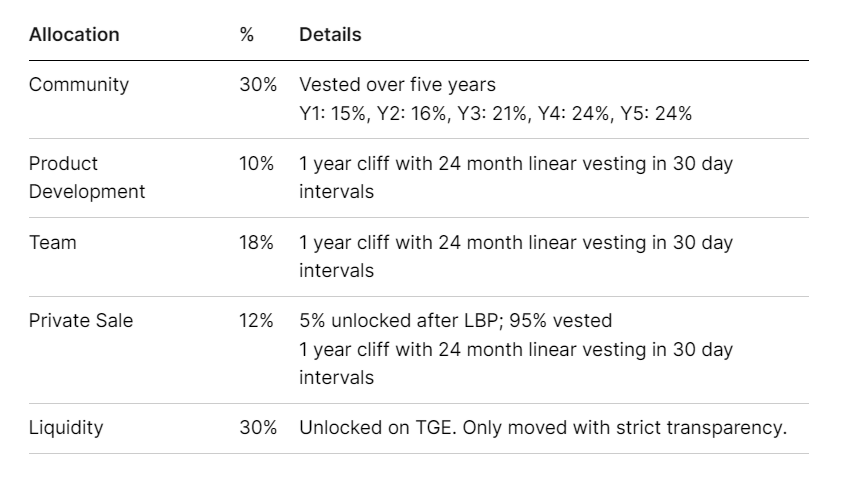Click the Details column header
Screen dimensions: 862x485
point(330,34)
